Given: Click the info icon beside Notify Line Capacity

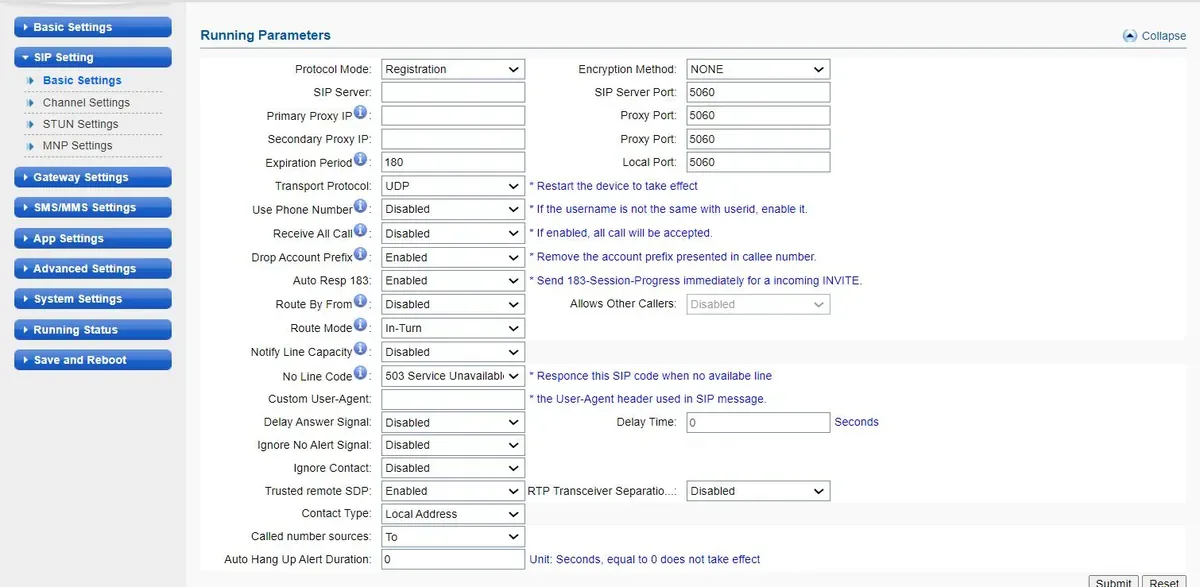Looking at the screenshot, I should click(x=361, y=350).
